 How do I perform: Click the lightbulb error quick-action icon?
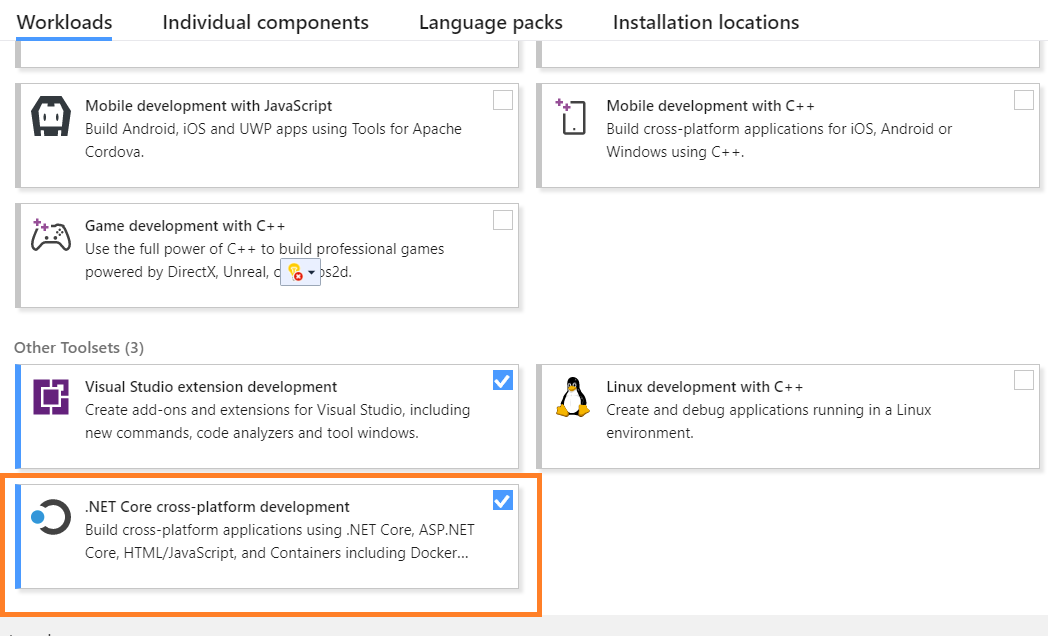(295, 272)
